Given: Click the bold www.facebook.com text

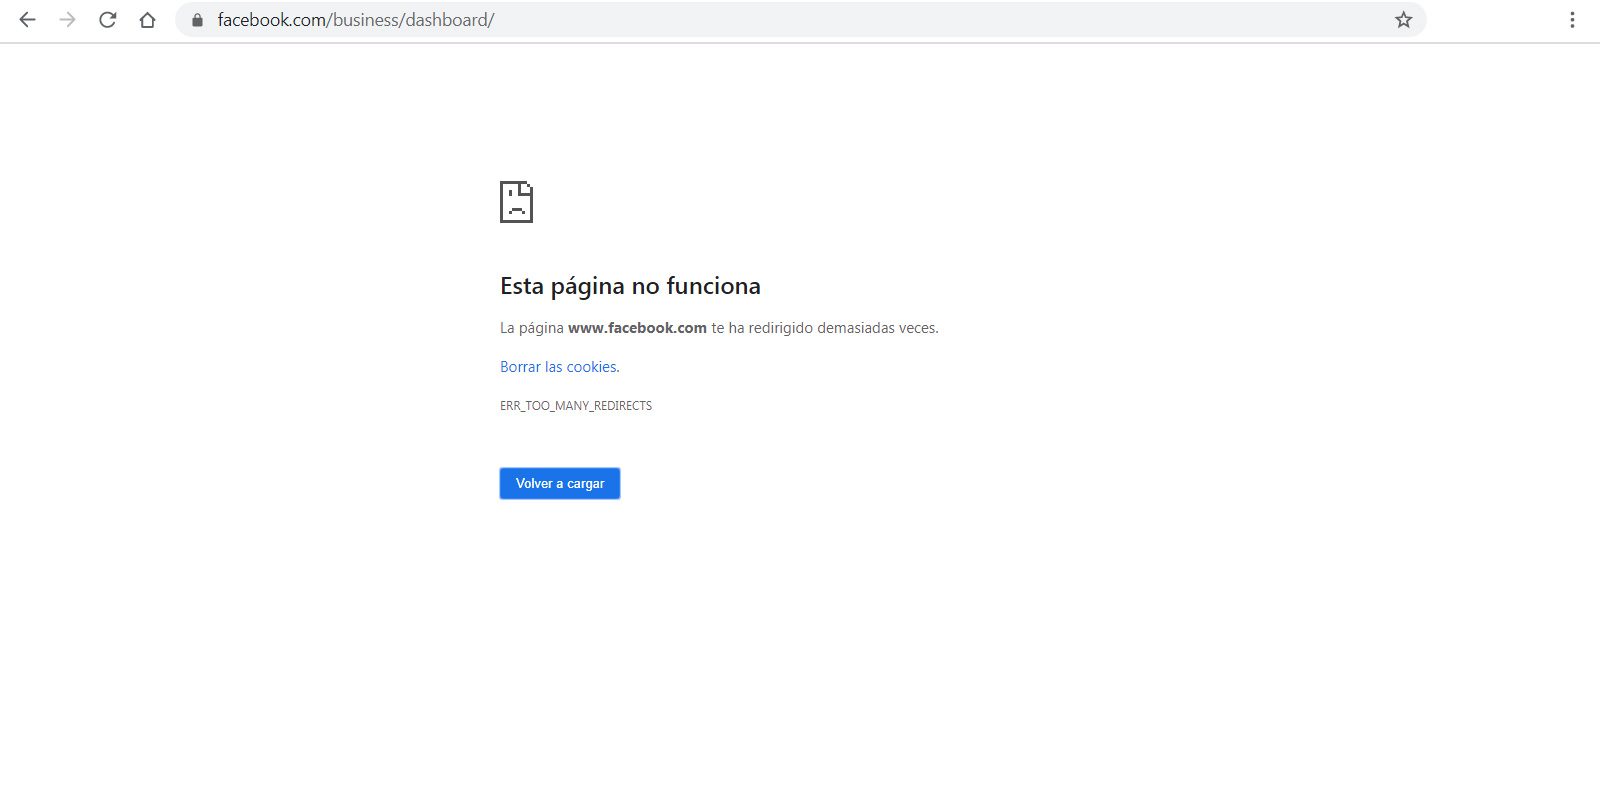Looking at the screenshot, I should coord(637,328).
